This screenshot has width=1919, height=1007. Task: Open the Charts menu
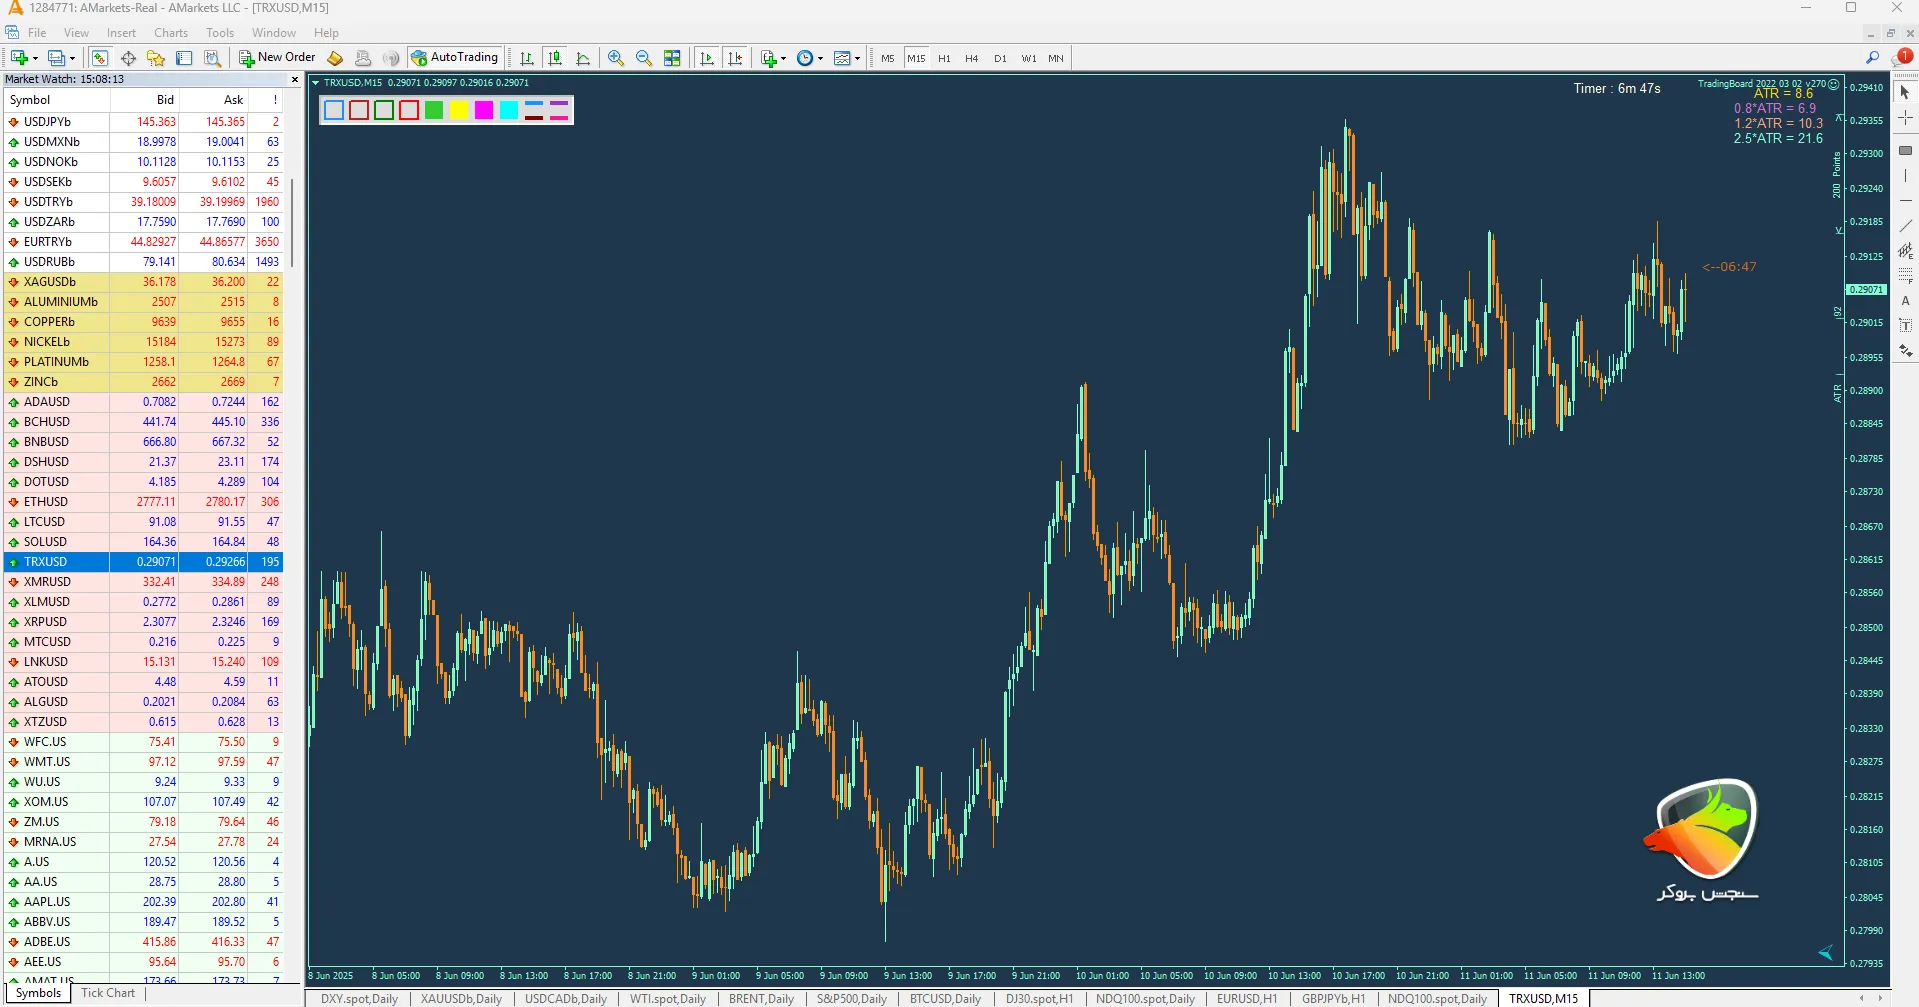tap(171, 33)
